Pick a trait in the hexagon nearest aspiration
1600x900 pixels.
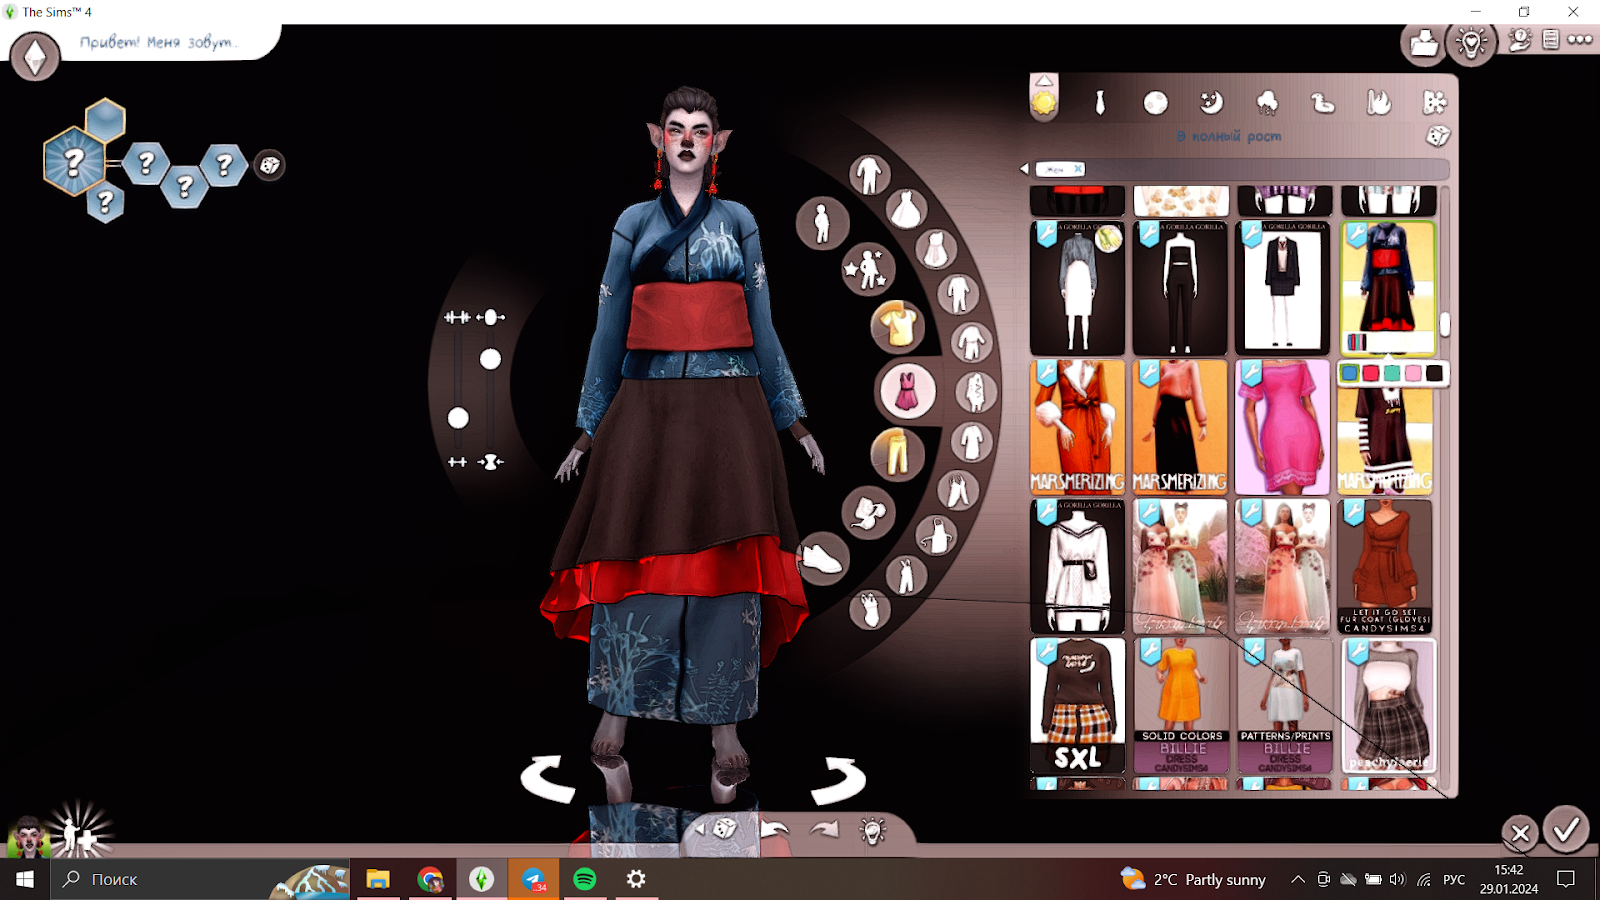point(146,162)
